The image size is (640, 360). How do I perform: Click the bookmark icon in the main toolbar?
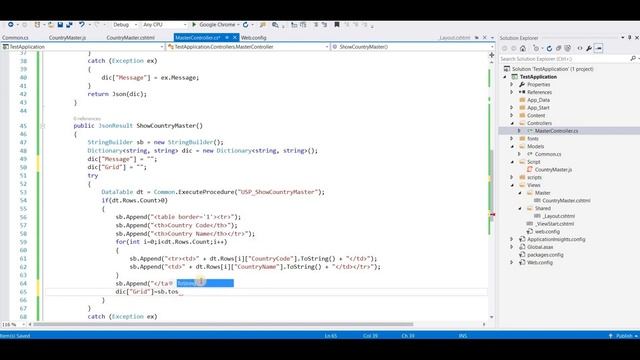tap(337, 25)
